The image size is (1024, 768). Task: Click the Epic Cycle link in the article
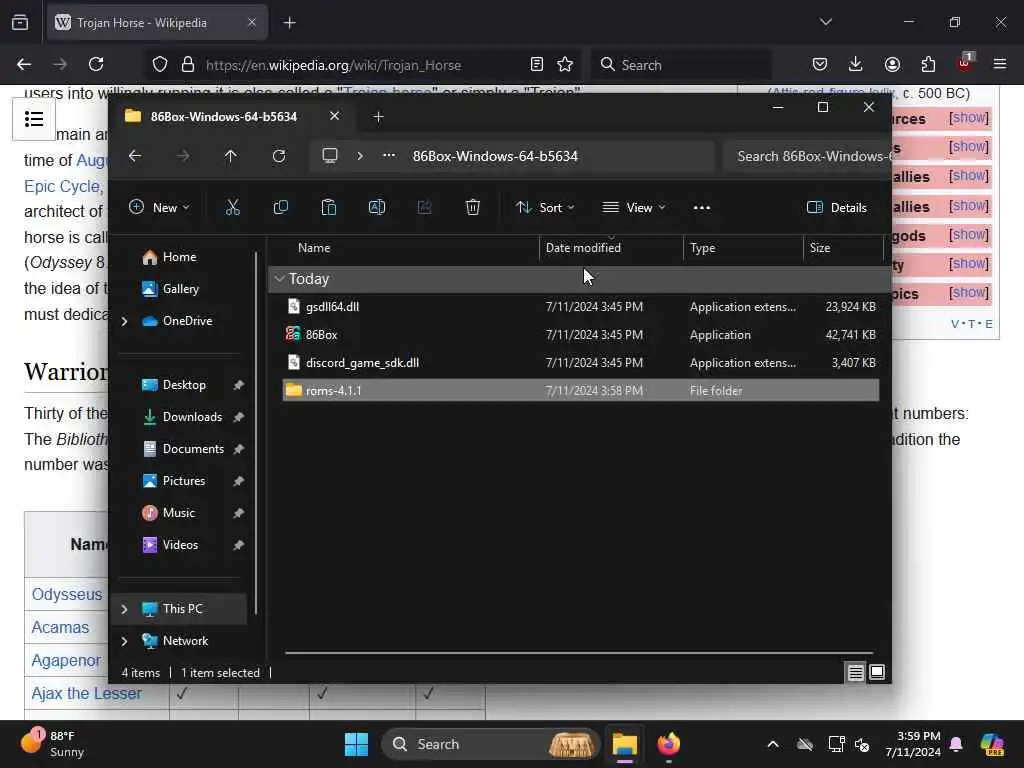click(x=63, y=186)
